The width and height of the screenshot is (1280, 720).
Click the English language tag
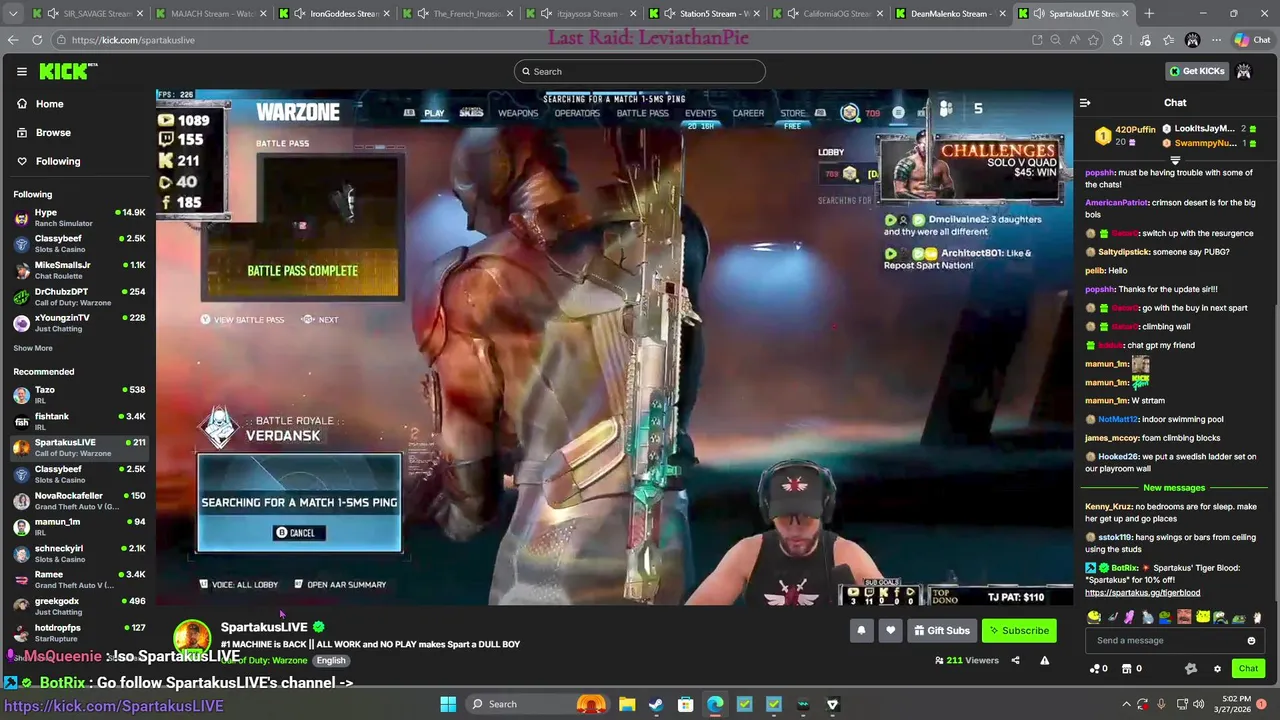331,661
